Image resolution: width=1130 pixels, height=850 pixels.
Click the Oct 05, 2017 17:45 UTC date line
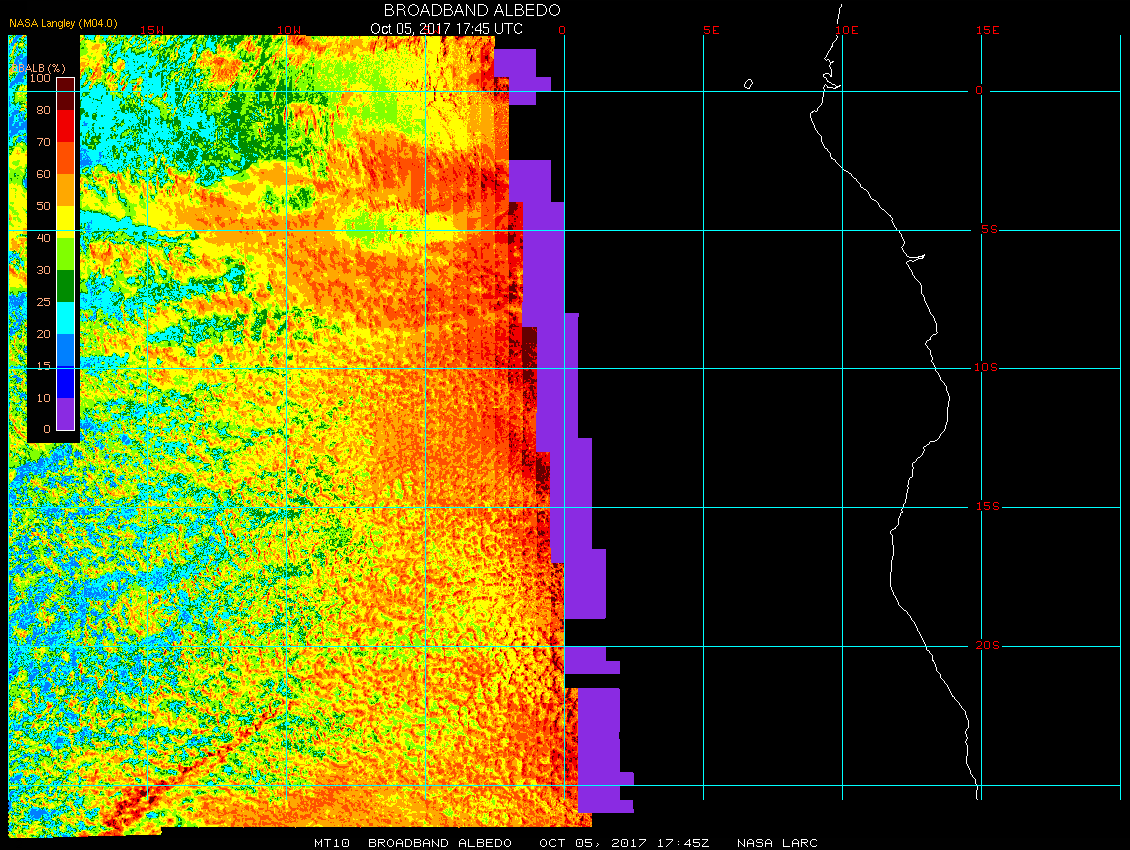(446, 29)
